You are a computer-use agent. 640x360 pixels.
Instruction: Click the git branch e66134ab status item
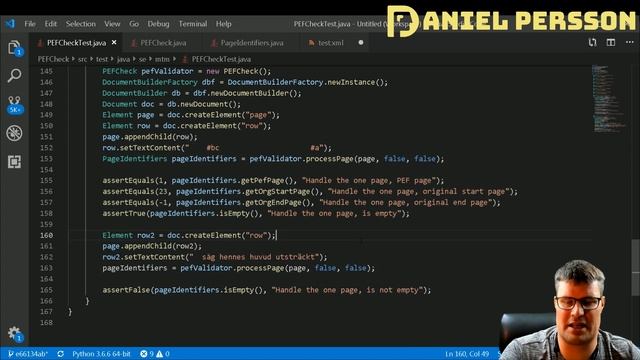pos(28,354)
